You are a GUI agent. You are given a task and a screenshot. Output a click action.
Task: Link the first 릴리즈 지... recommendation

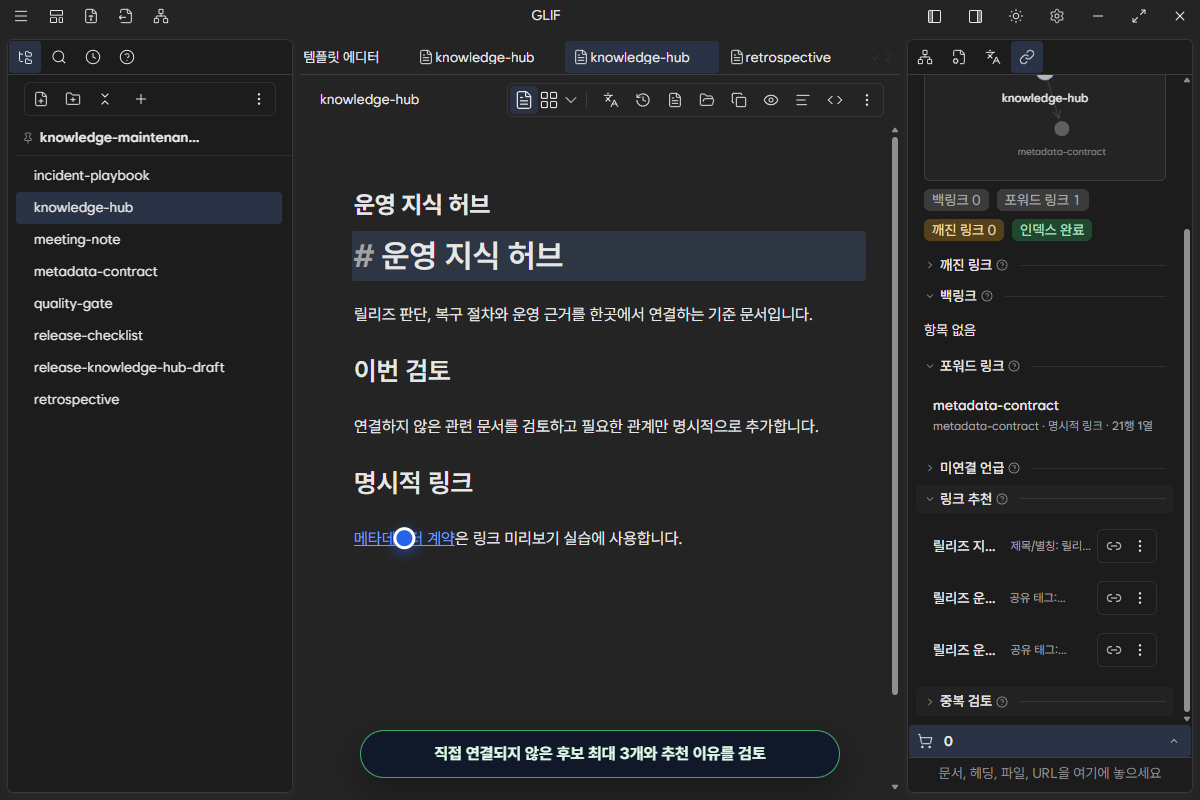(x=1113, y=546)
